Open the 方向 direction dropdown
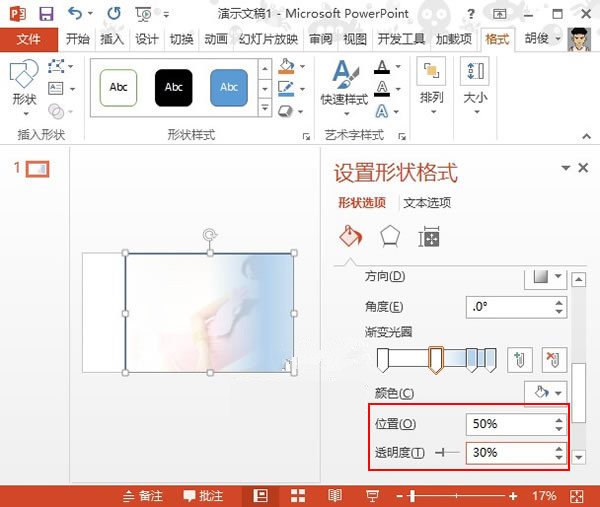The width and height of the screenshot is (600, 507). (x=546, y=277)
